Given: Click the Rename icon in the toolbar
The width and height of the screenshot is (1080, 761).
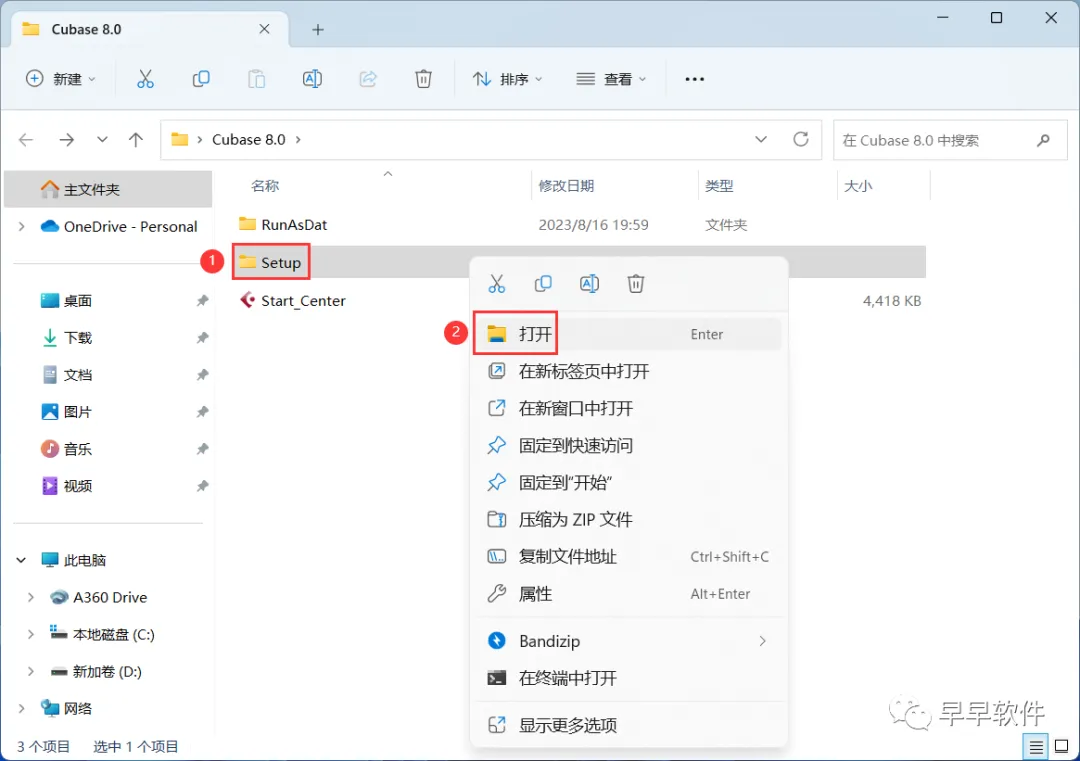Looking at the screenshot, I should 312,79.
